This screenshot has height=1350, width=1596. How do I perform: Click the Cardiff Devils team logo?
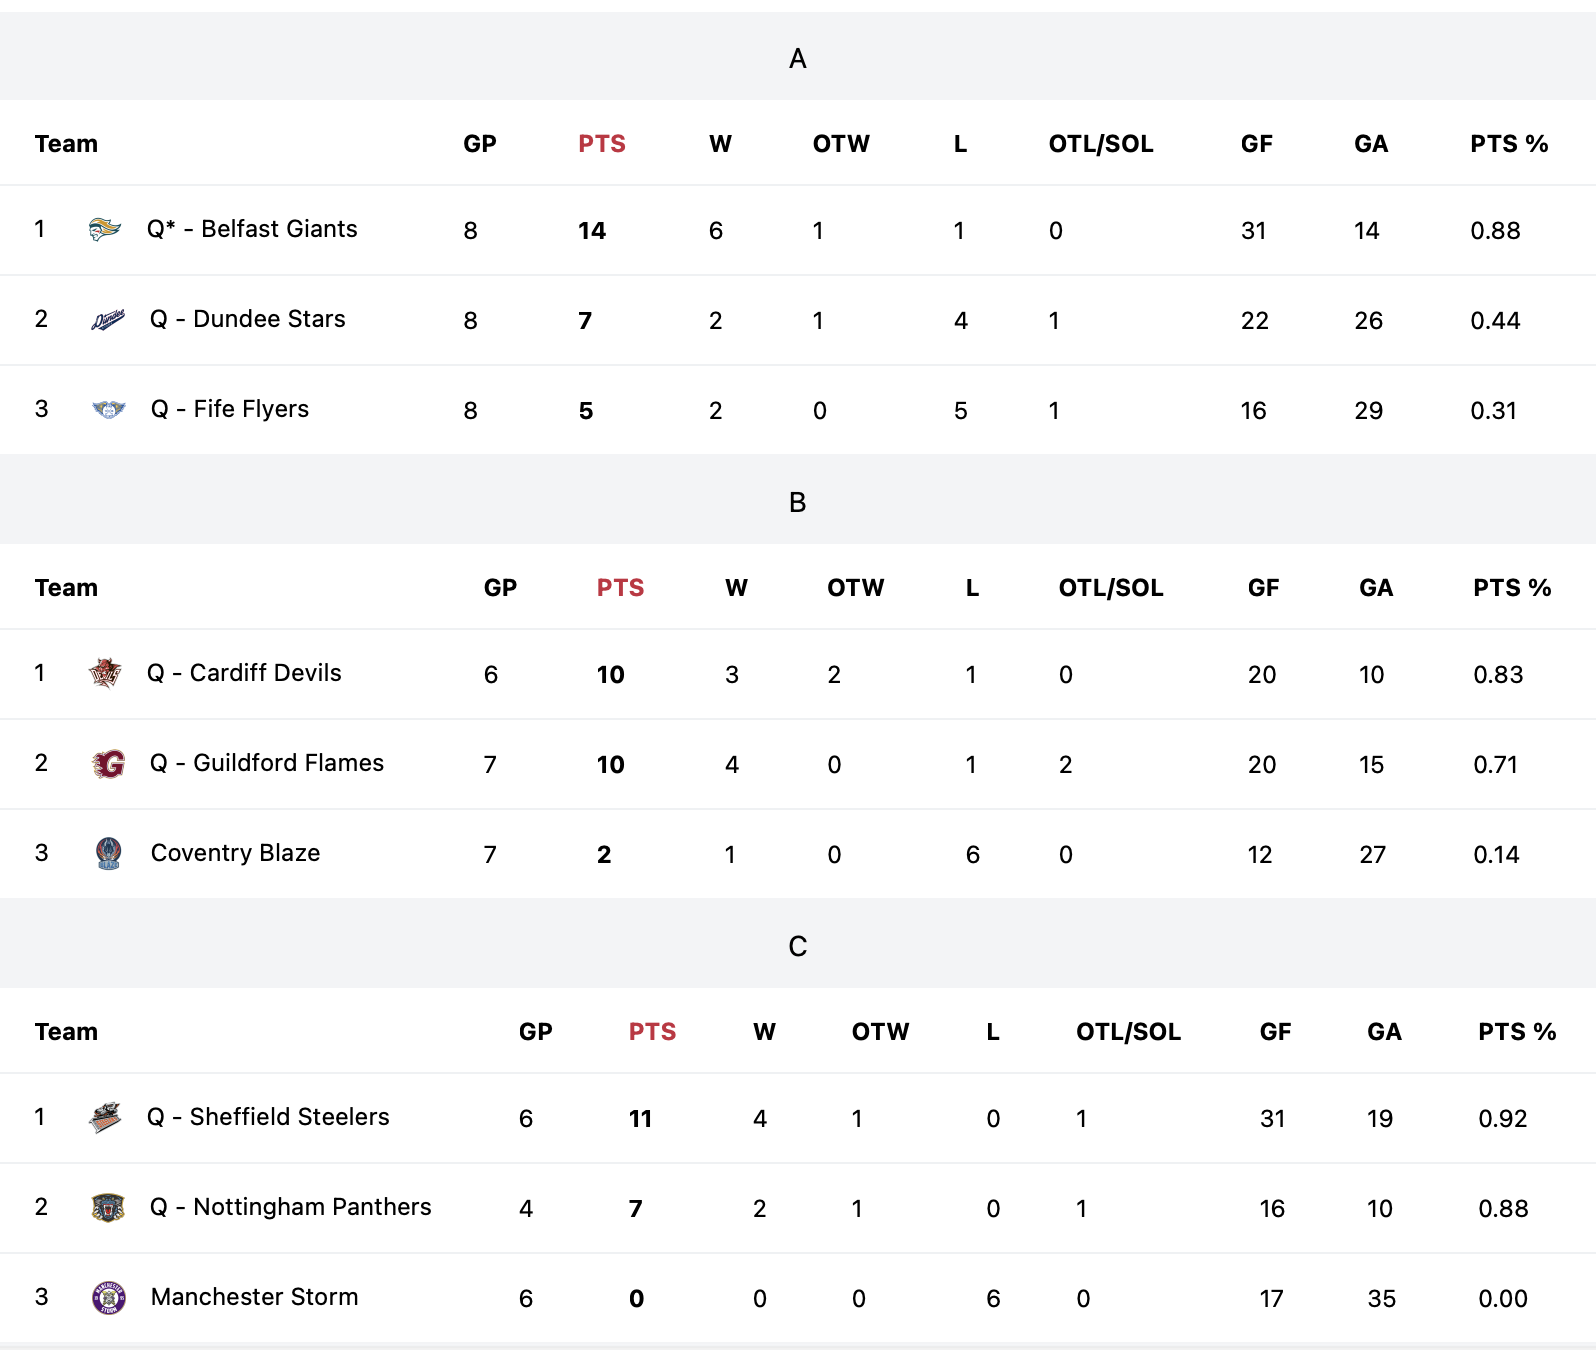(x=105, y=673)
